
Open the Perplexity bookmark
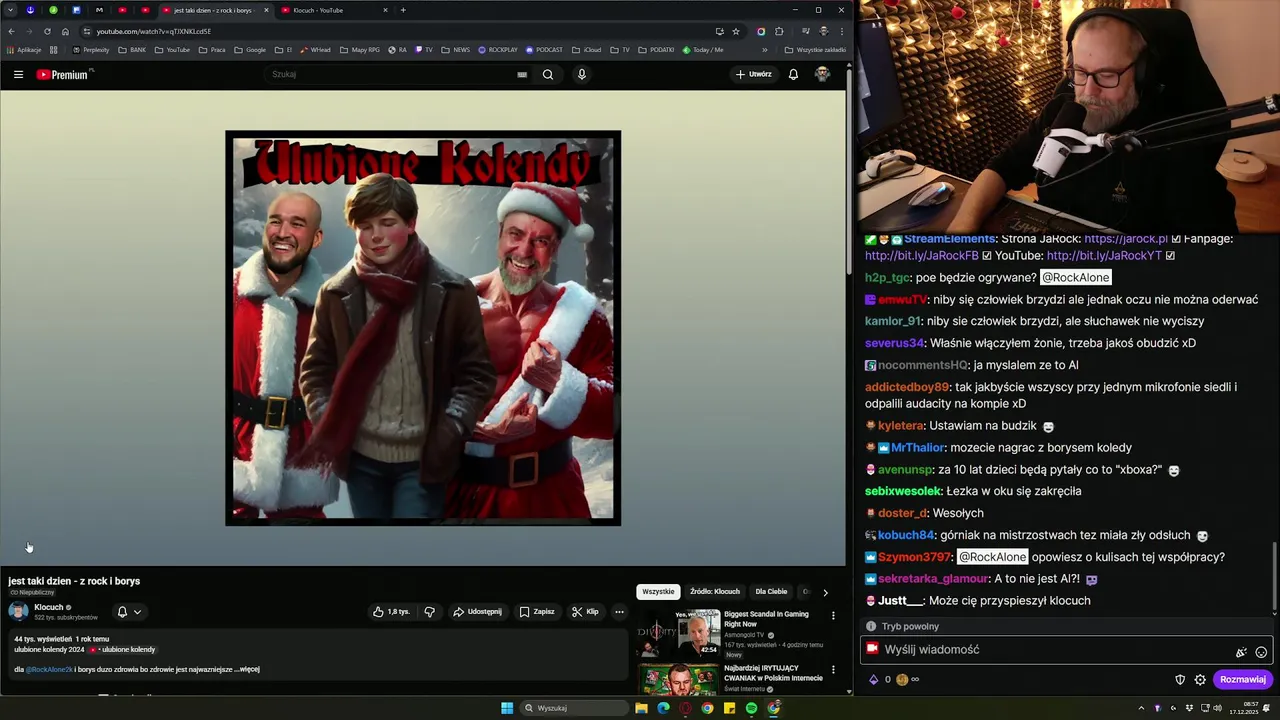(91, 50)
